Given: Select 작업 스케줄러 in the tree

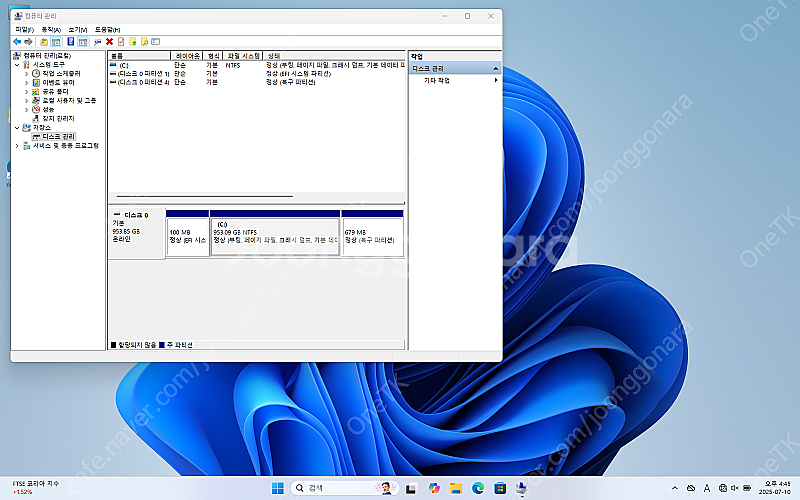Looking at the screenshot, I should [x=61, y=74].
